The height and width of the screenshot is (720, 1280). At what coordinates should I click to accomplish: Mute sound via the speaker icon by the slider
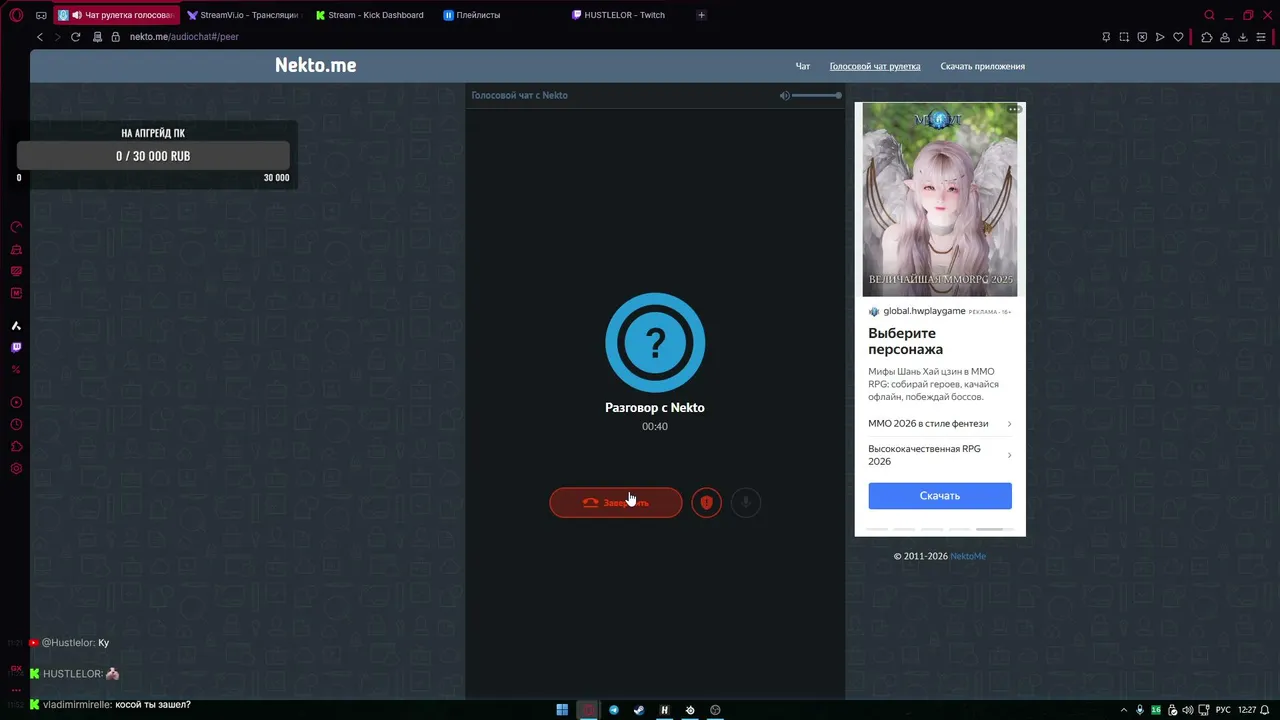[785, 95]
